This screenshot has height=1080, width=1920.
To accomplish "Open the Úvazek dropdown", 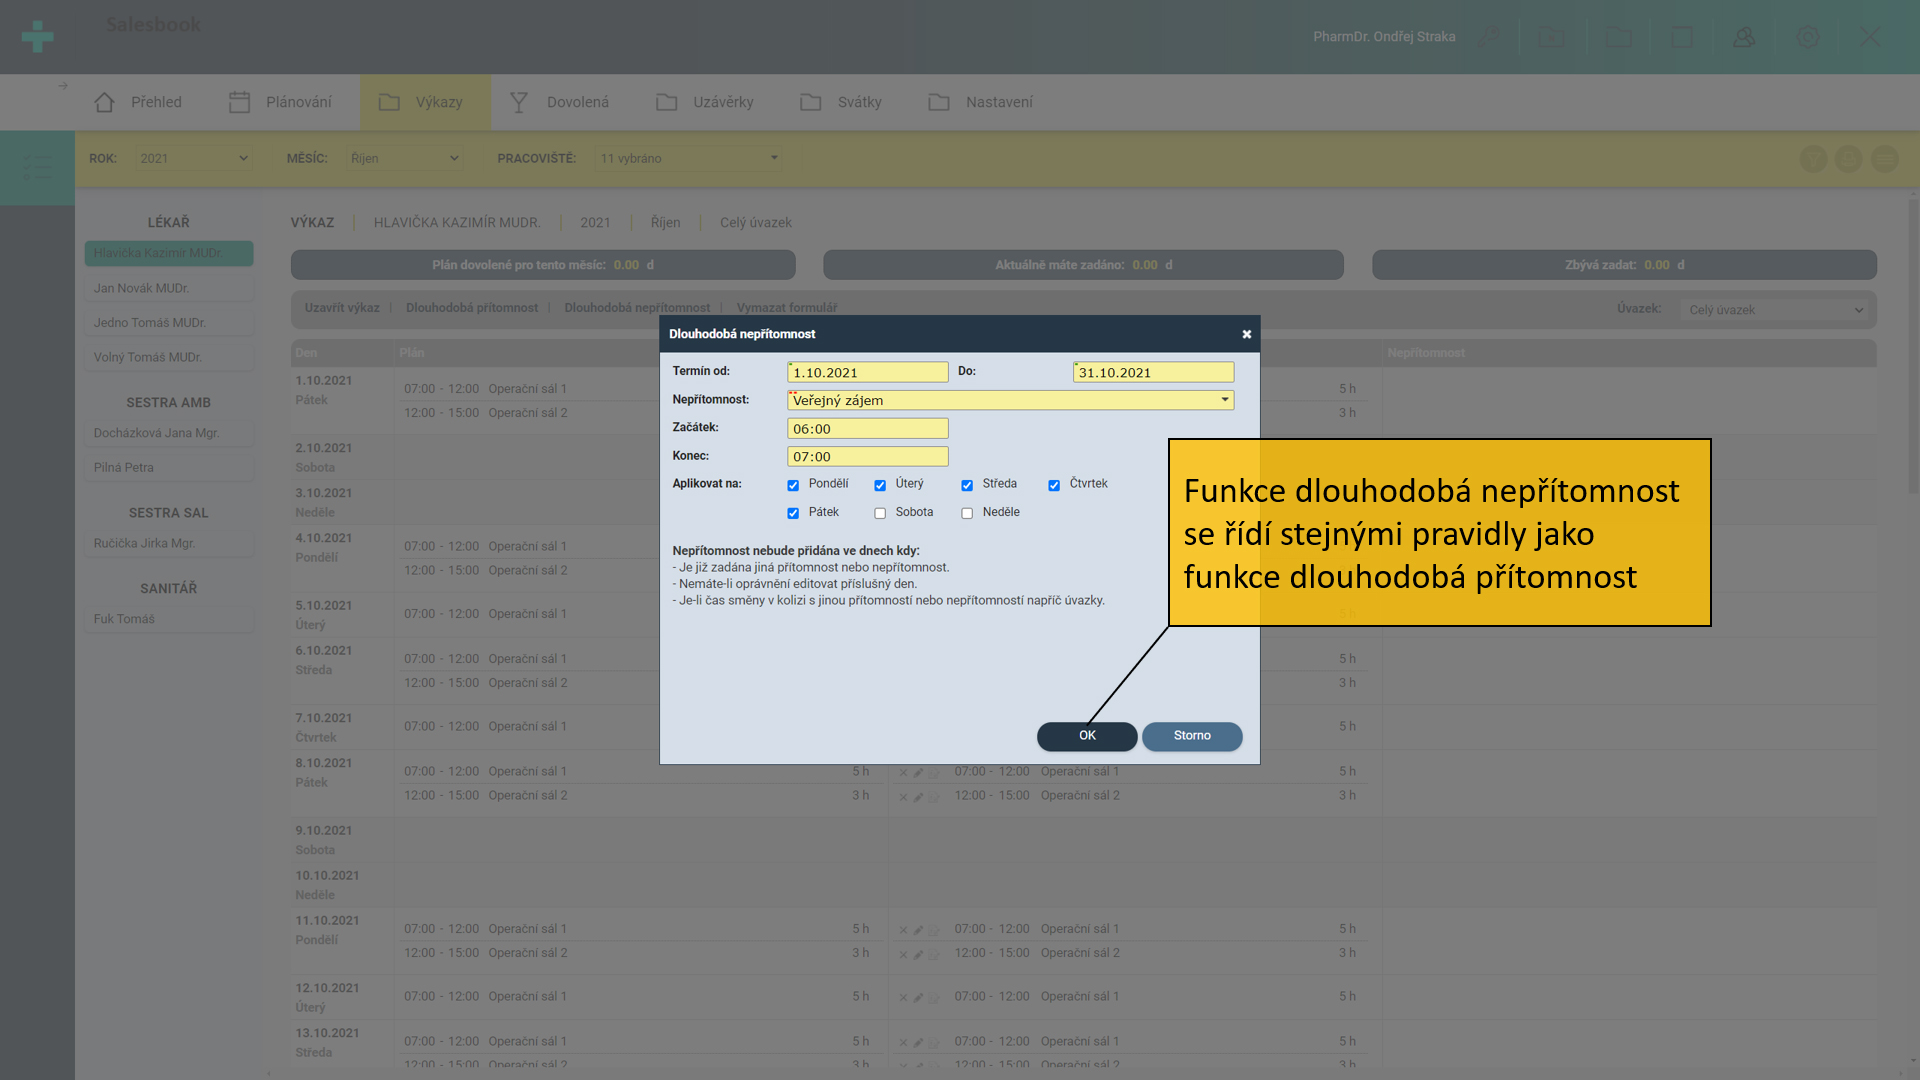I will [1775, 310].
